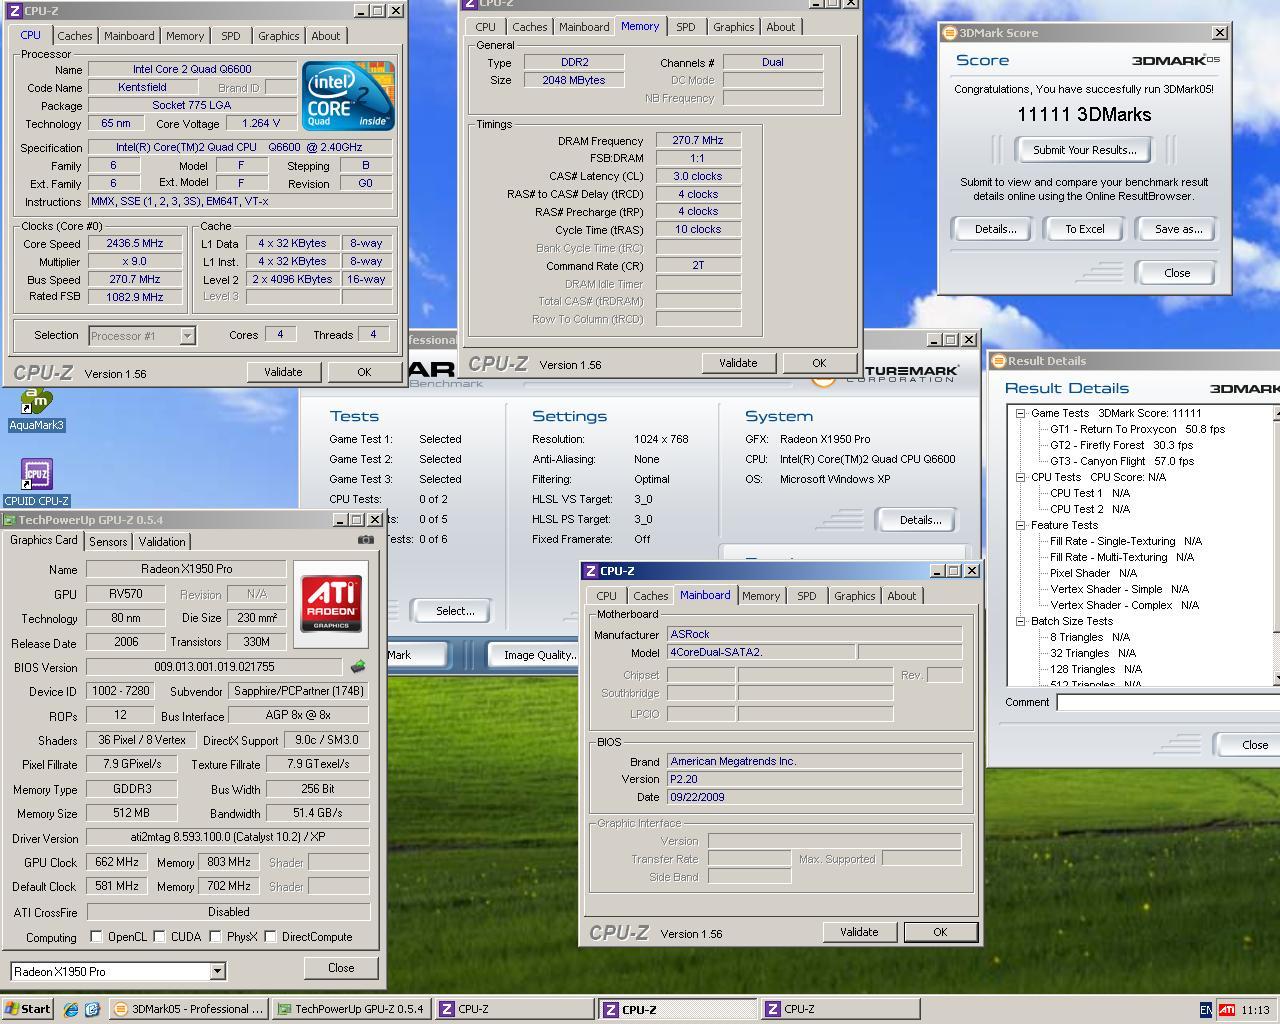Click the GPU-Z screenshot camera icon
This screenshot has height=1024, width=1280.
366,540
